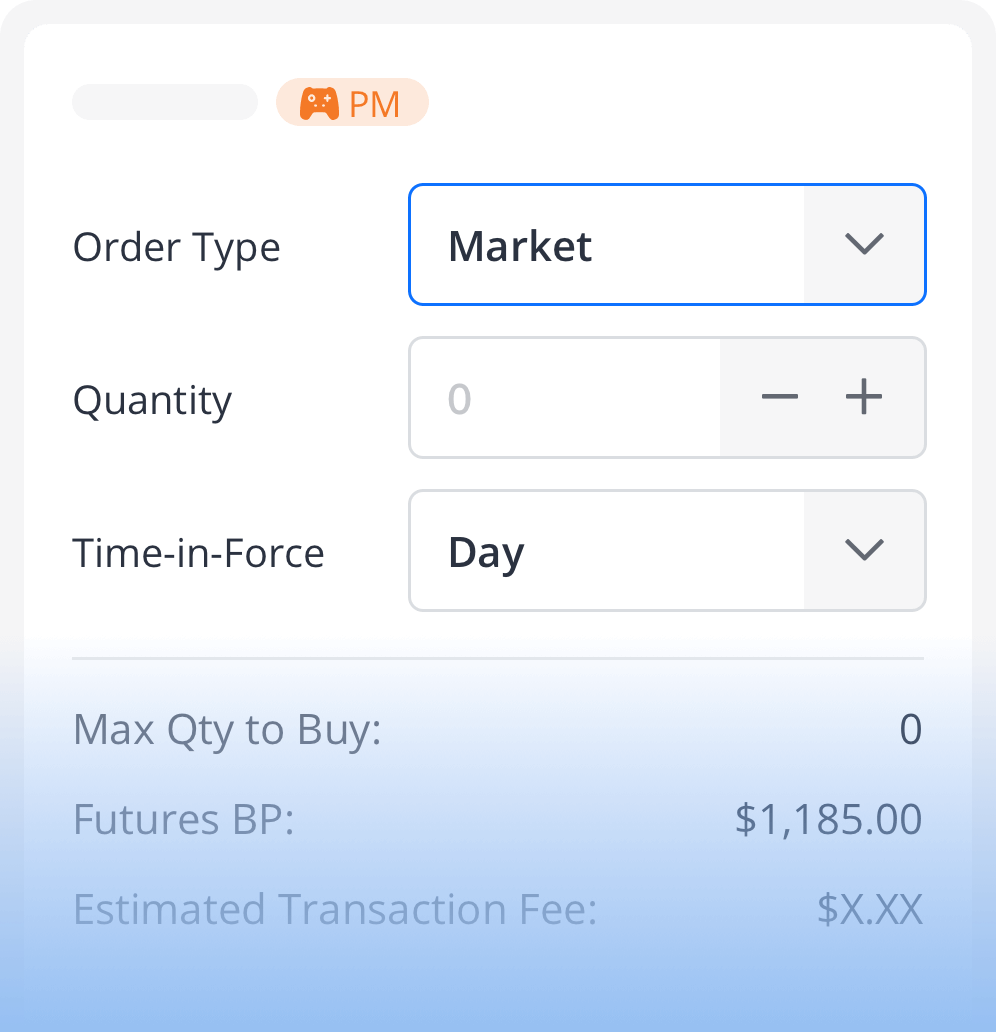
Task: Increase quantity with the plus icon
Action: (864, 398)
